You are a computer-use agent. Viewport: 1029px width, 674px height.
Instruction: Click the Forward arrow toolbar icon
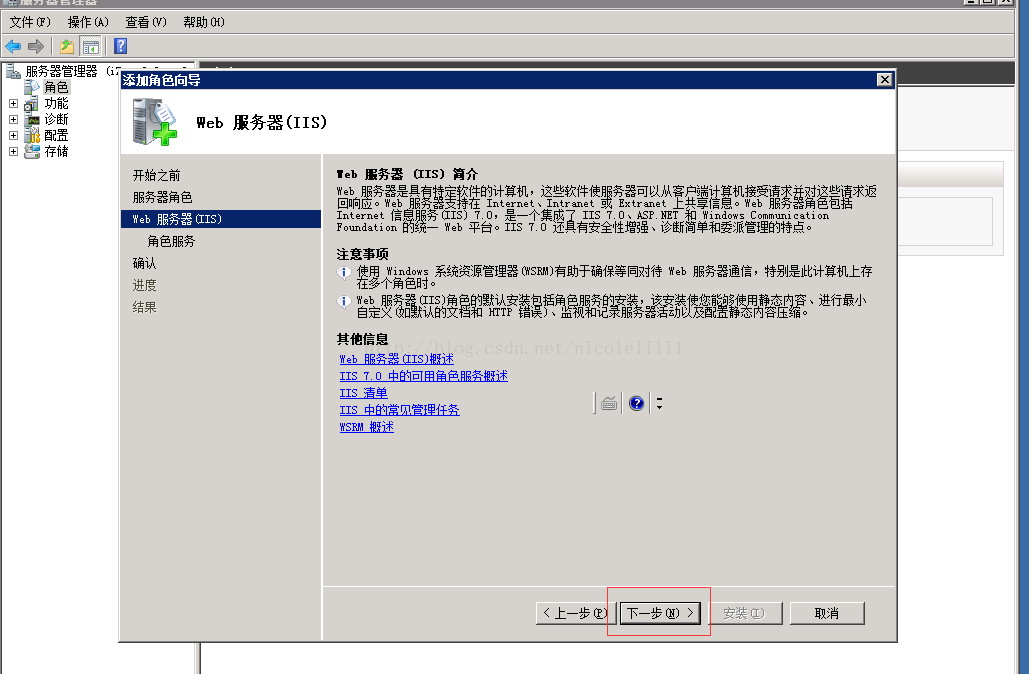(36, 47)
